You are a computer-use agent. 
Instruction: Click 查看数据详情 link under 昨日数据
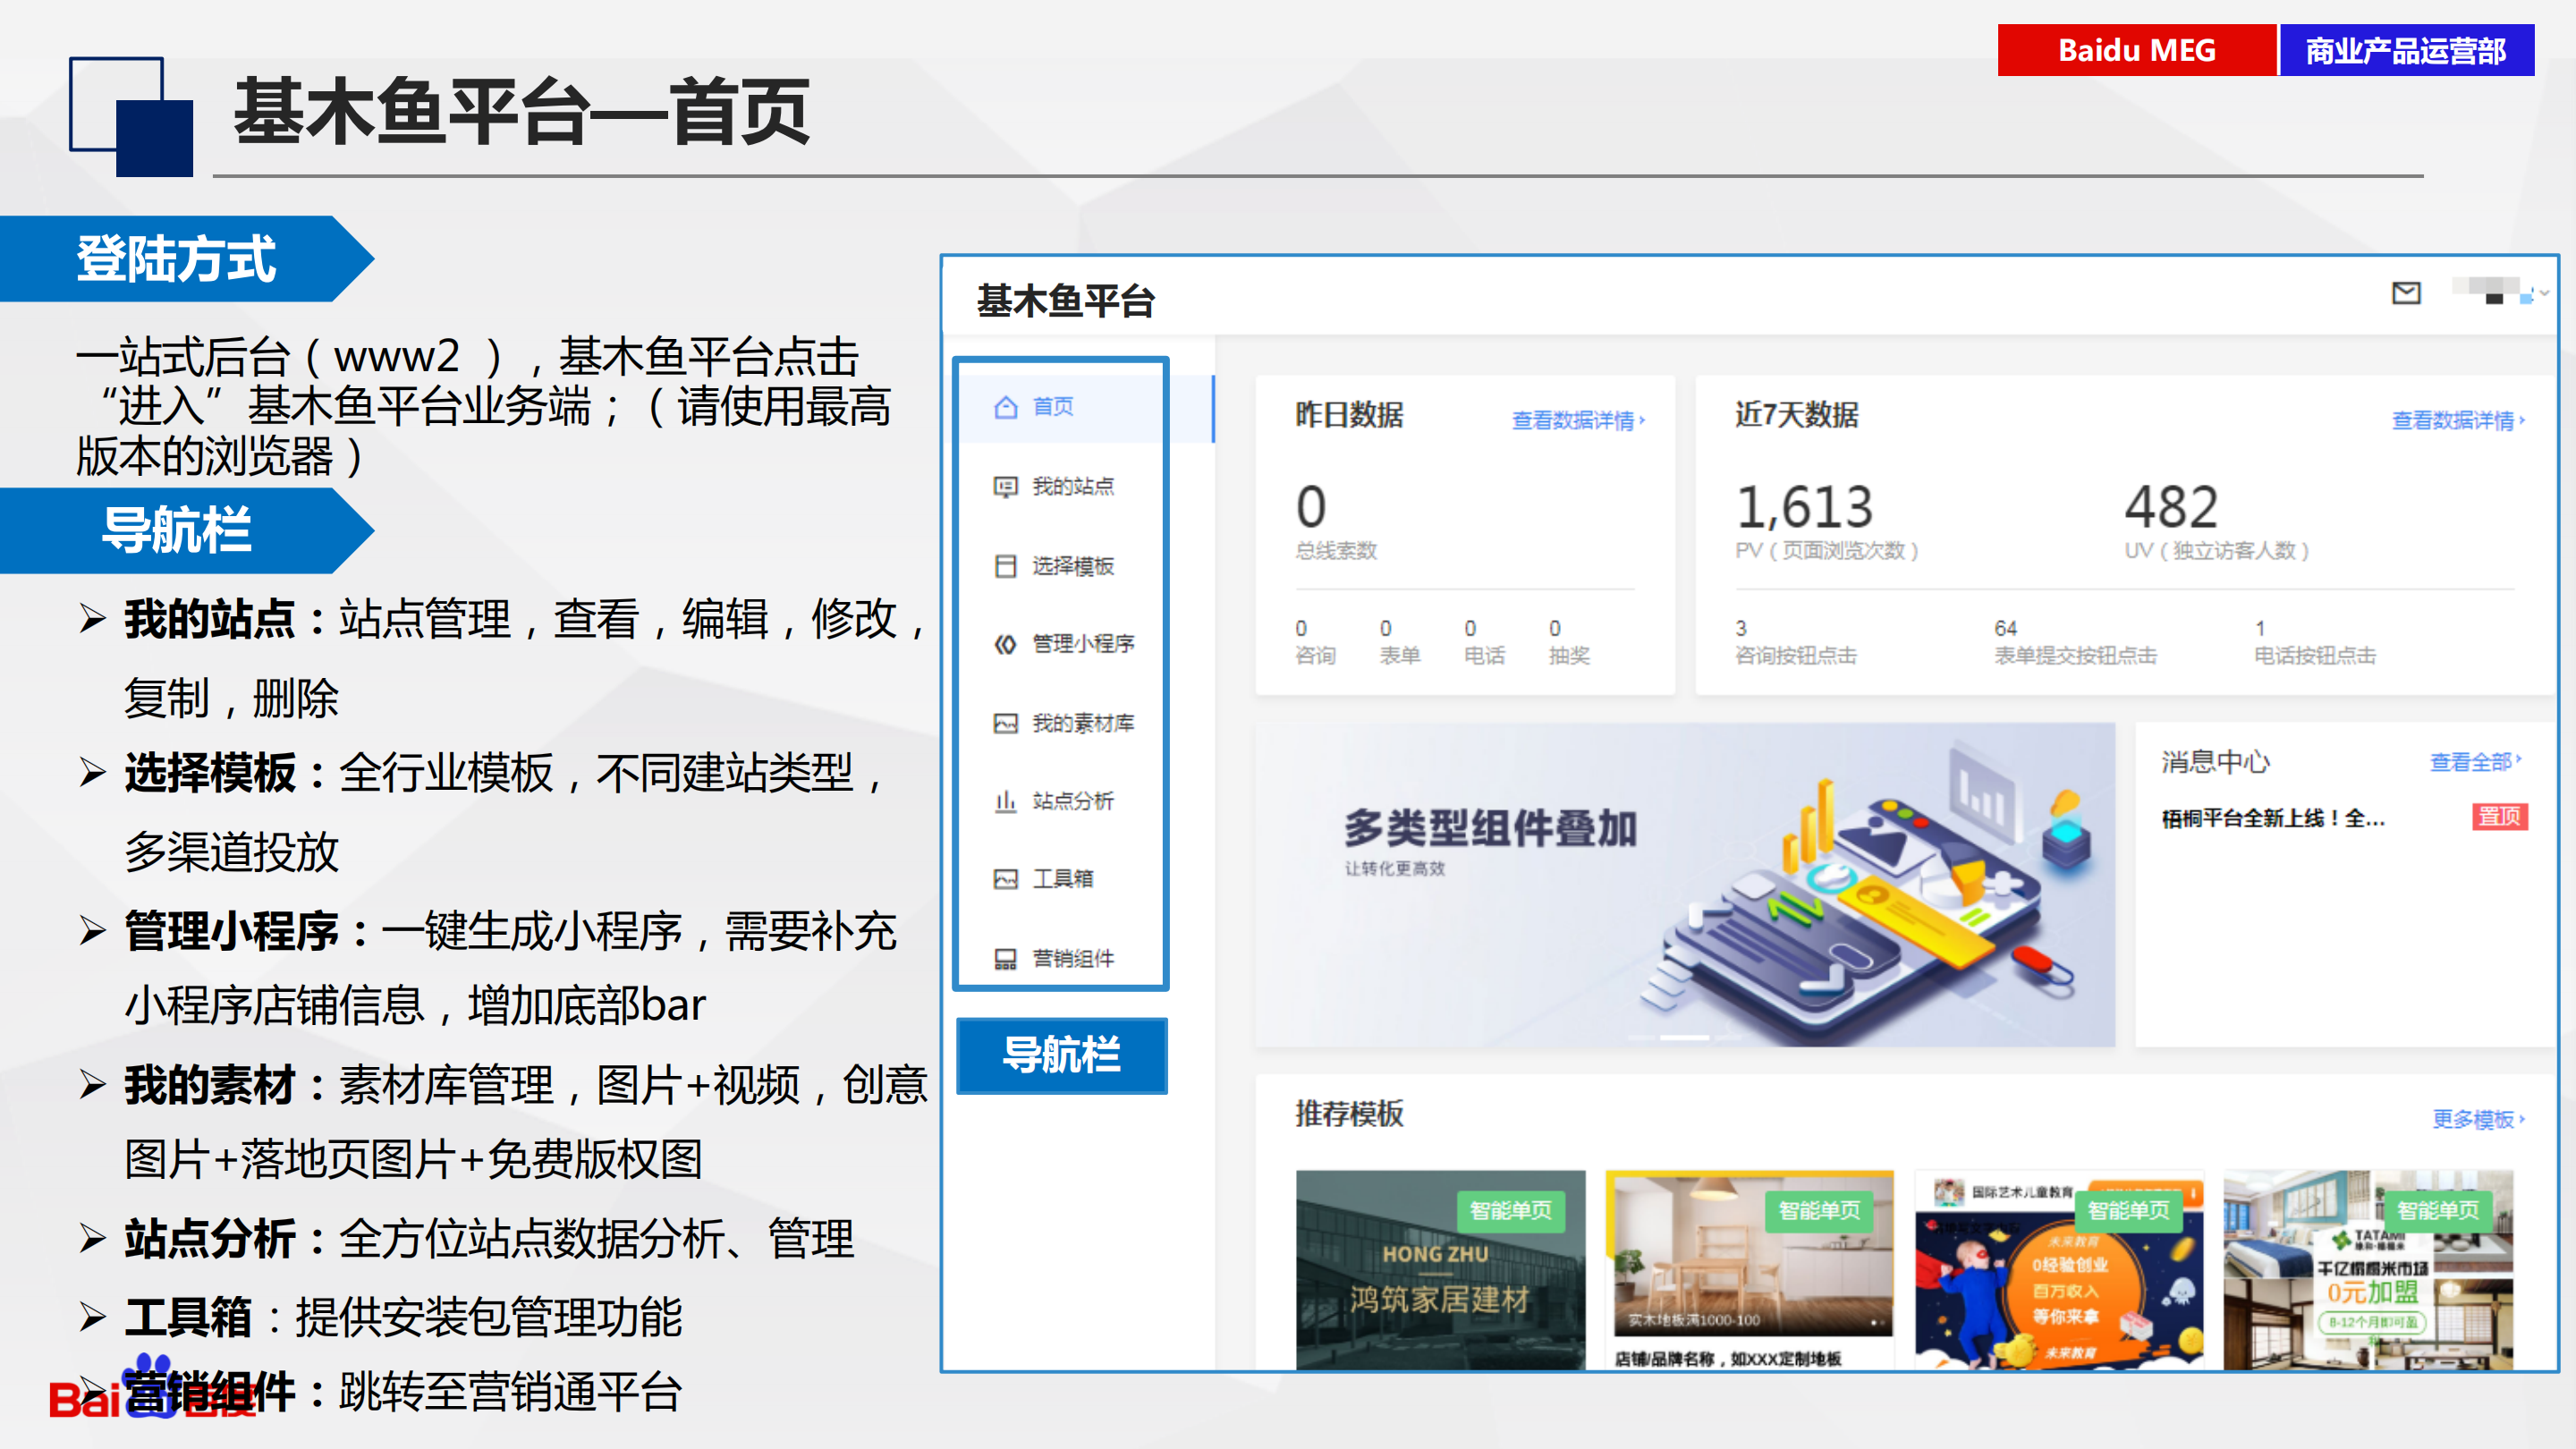(1578, 421)
